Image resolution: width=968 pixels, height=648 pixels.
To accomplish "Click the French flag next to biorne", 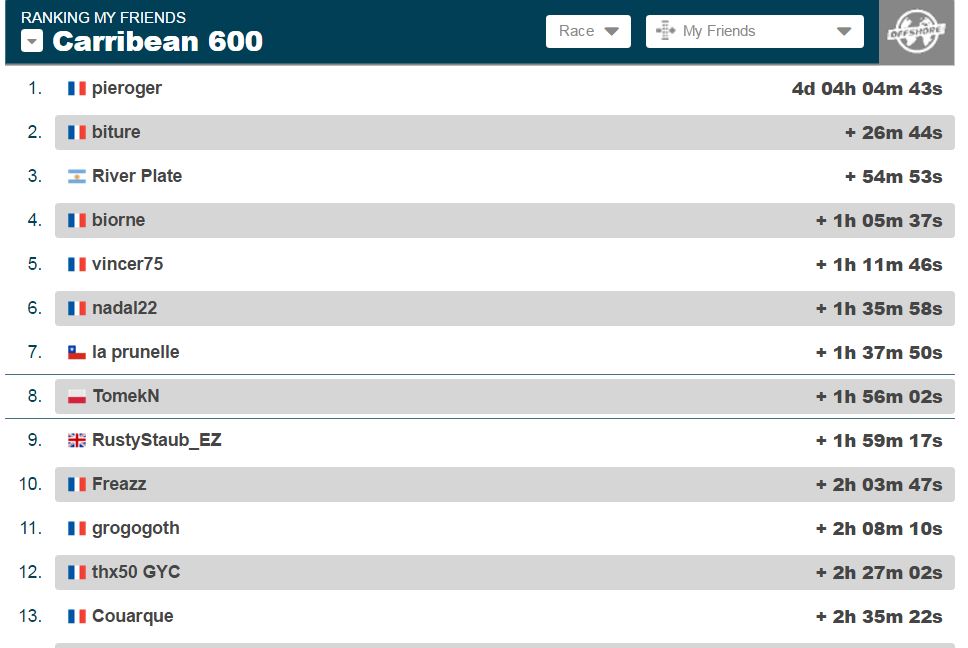I will 77,220.
